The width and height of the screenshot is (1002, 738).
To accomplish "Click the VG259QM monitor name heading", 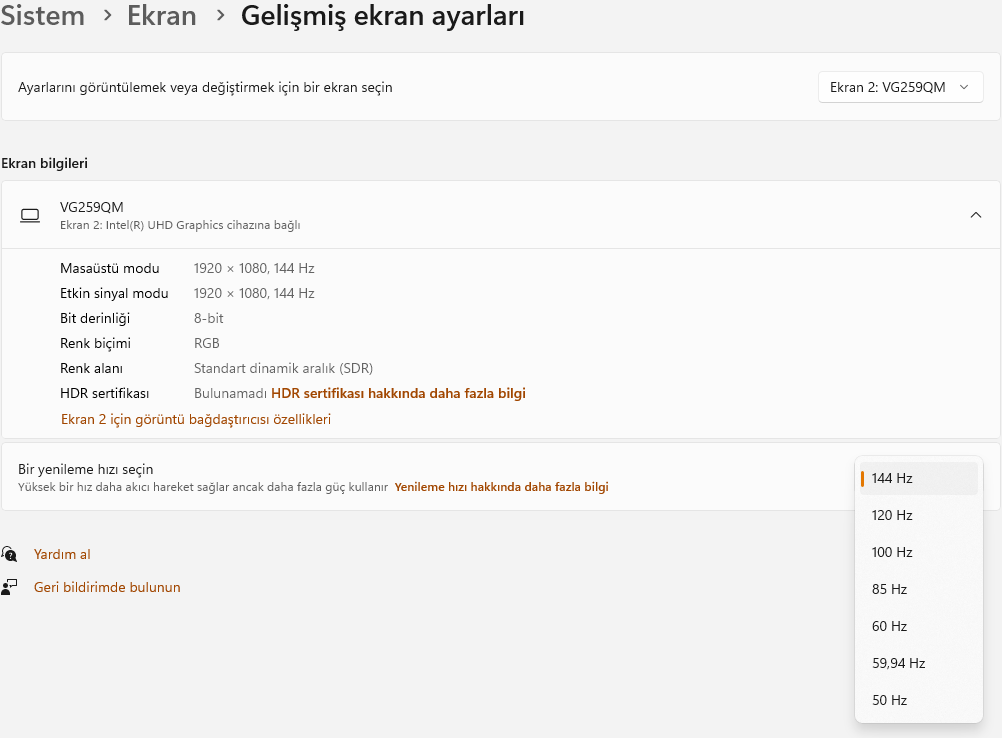I will tap(91, 207).
